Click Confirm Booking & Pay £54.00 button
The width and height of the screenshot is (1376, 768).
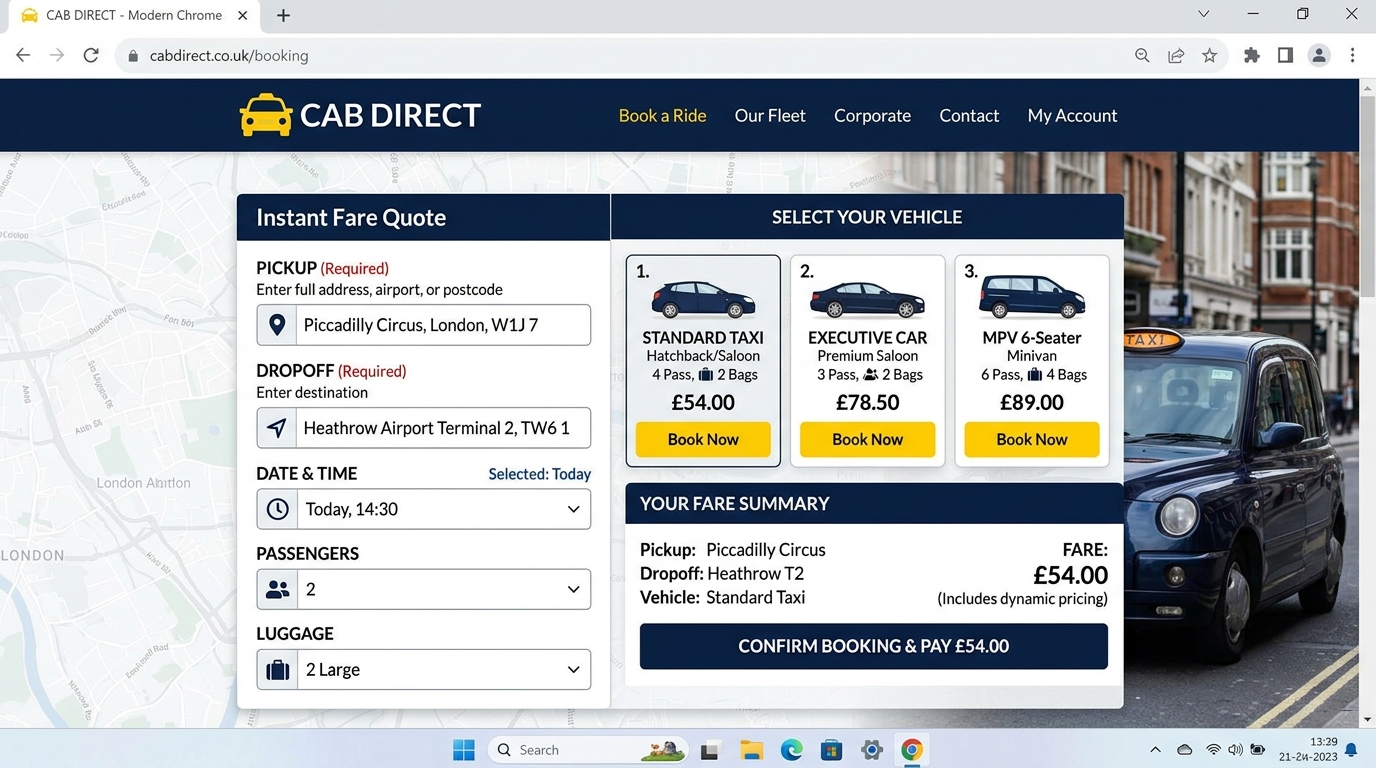click(874, 646)
